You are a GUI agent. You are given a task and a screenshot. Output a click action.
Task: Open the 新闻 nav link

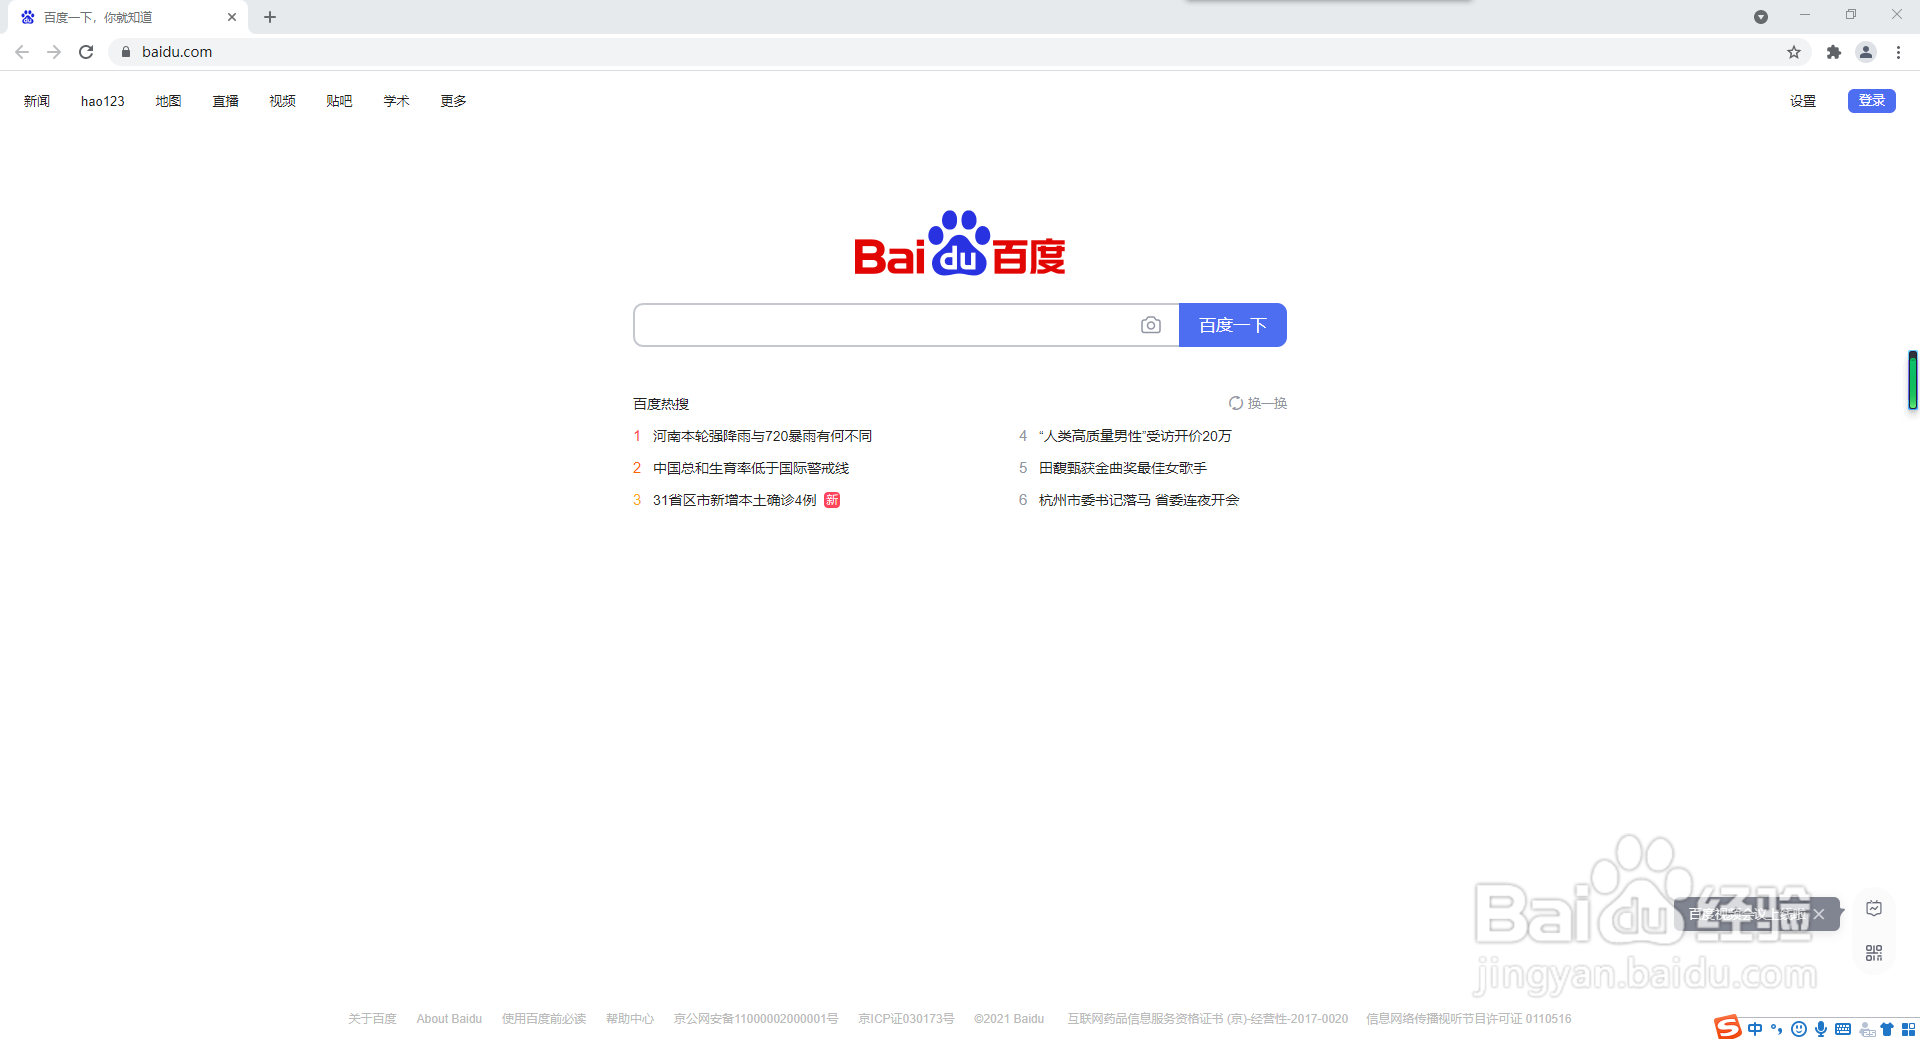pyautogui.click(x=37, y=101)
